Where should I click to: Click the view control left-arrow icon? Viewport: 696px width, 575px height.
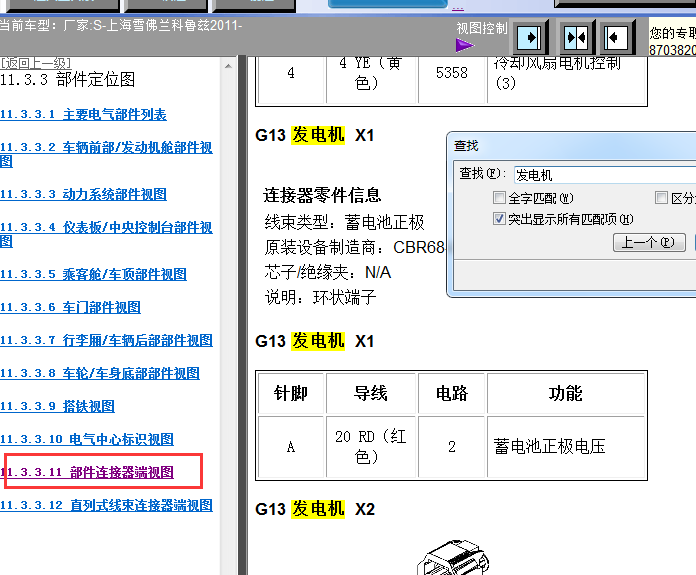point(617,37)
